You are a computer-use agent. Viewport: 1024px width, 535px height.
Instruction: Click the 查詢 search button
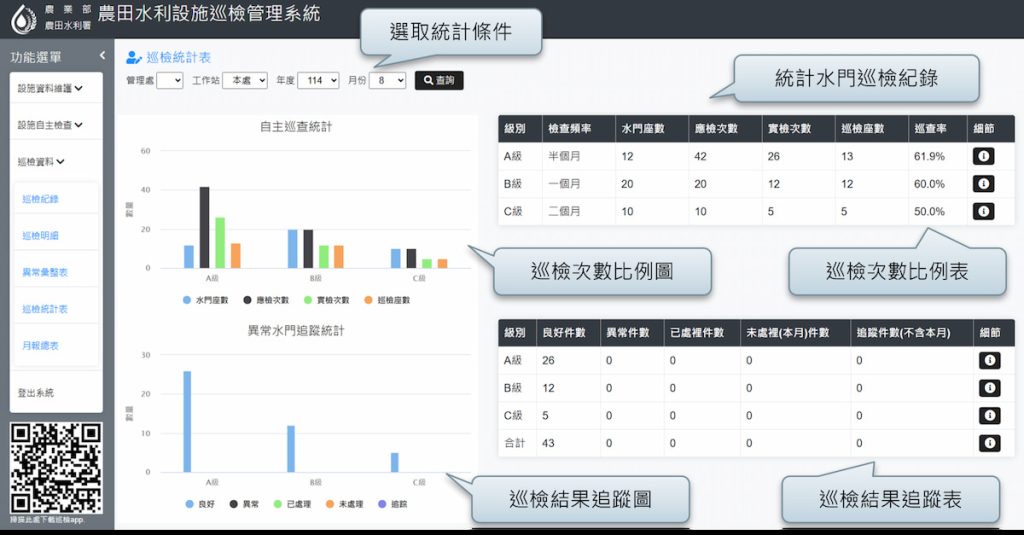pyautogui.click(x=439, y=80)
